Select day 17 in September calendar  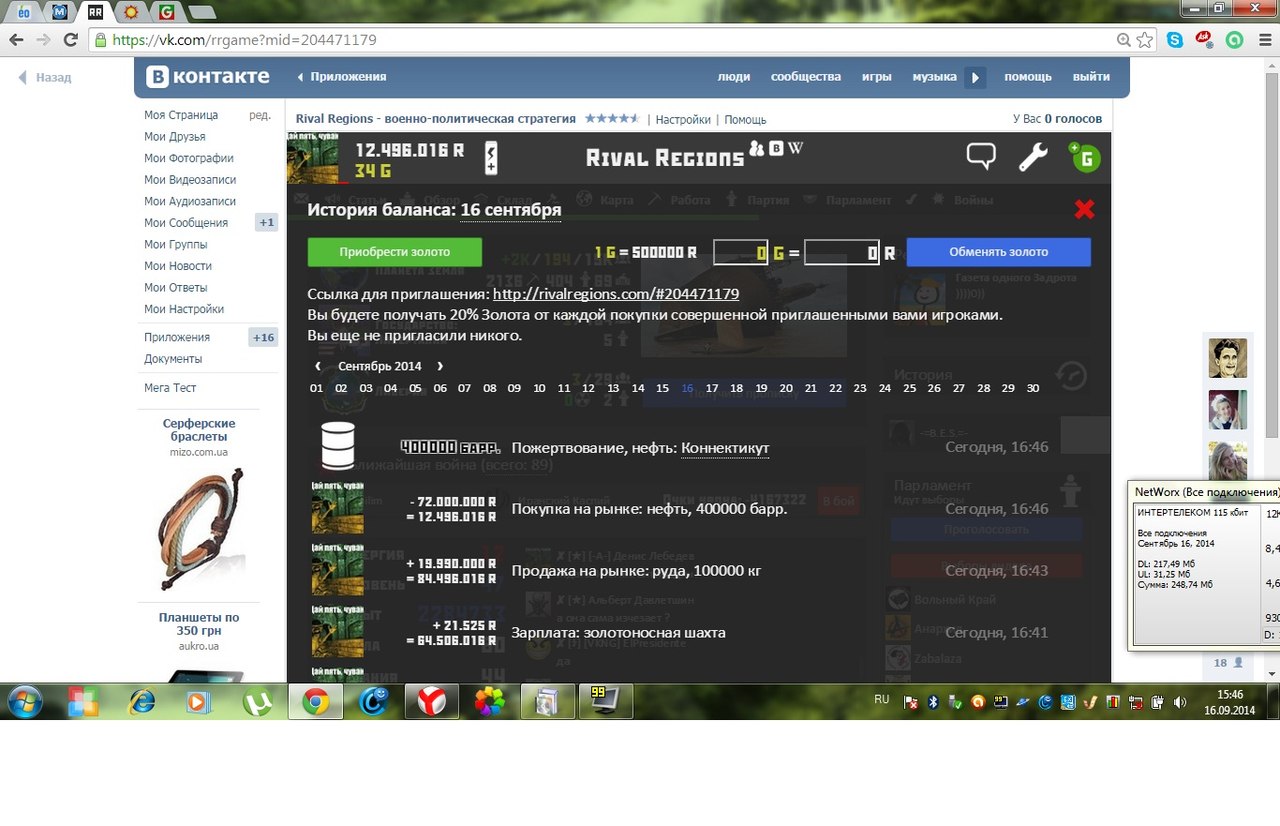[x=712, y=388]
